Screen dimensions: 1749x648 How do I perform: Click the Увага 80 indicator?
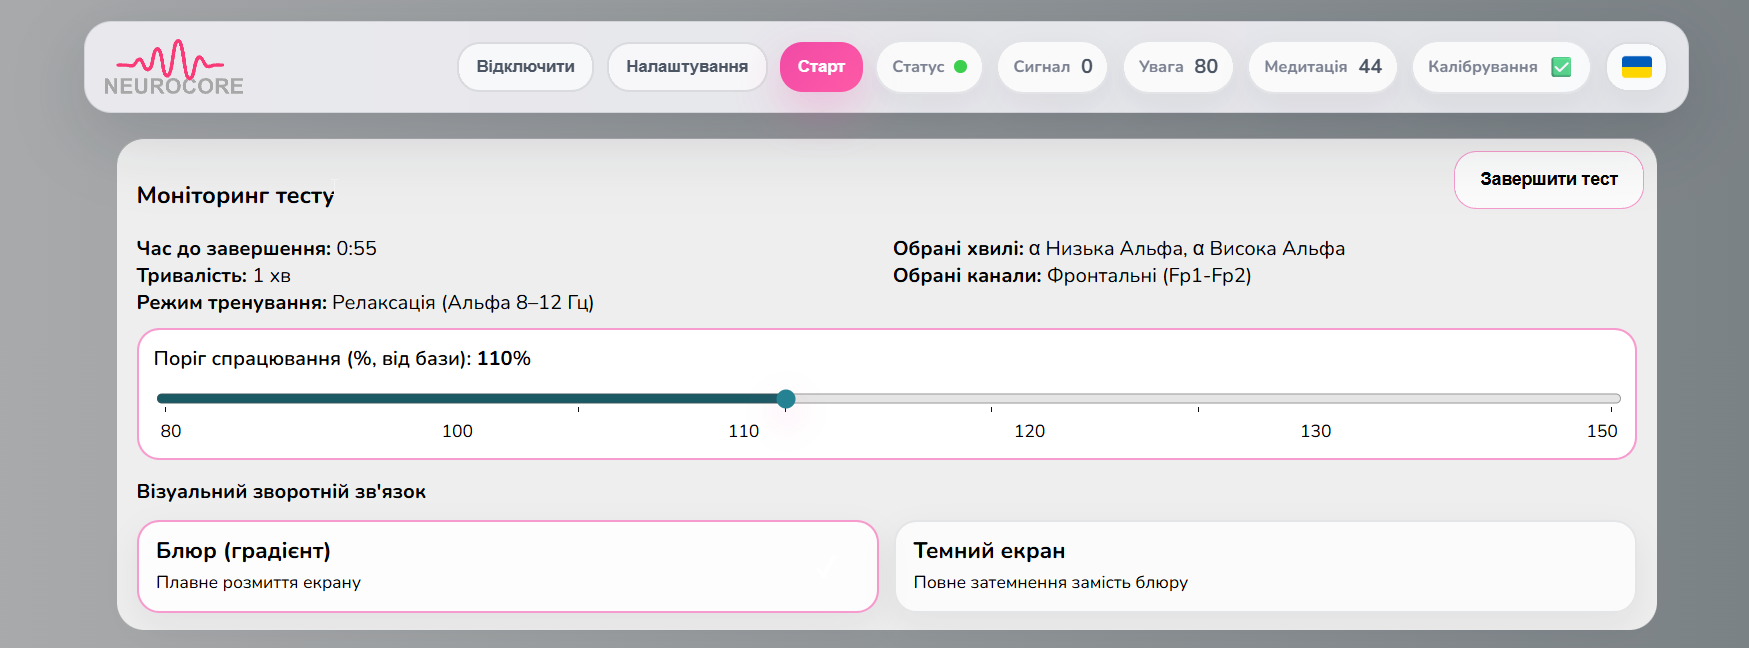1178,67
